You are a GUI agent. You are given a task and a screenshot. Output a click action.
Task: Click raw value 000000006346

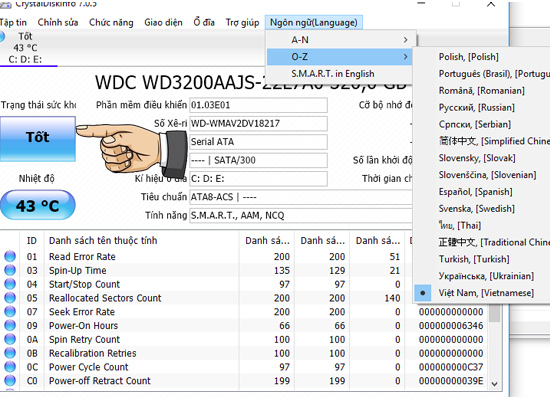click(451, 326)
